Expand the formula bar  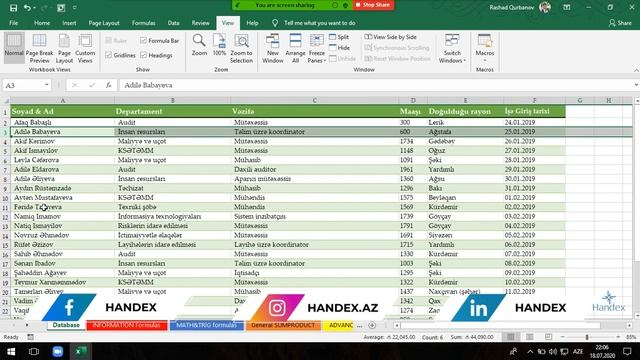636,85
